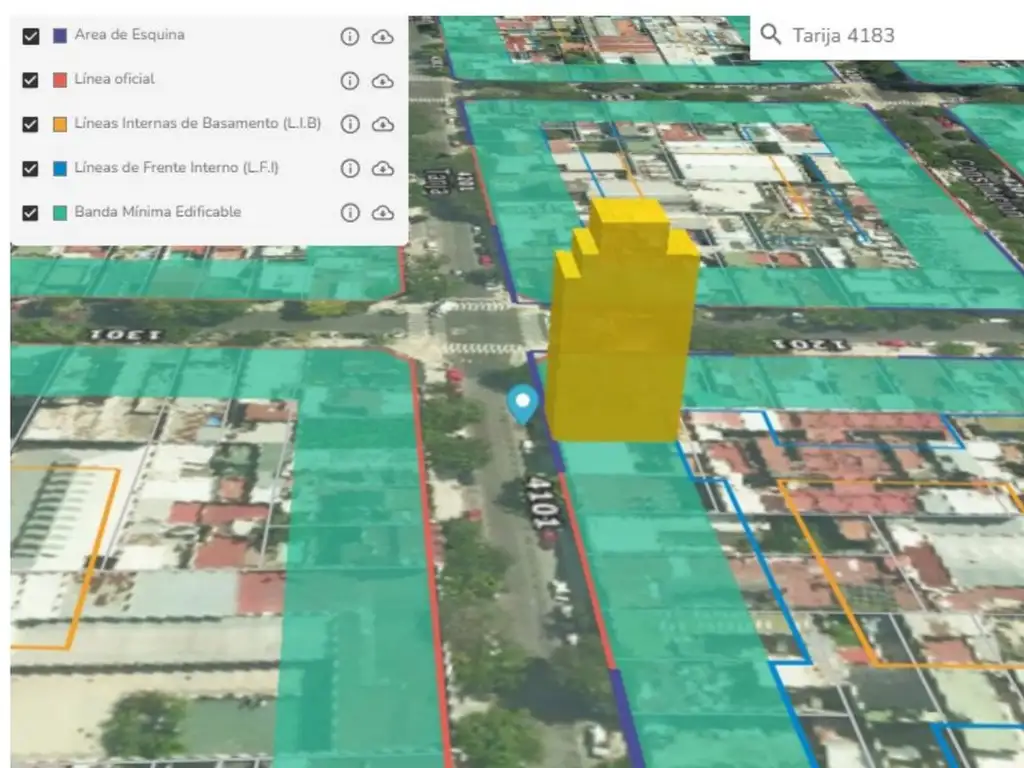The height and width of the screenshot is (768, 1024).
Task: Disable the Línea oficial layer checkbox
Action: tap(31, 80)
